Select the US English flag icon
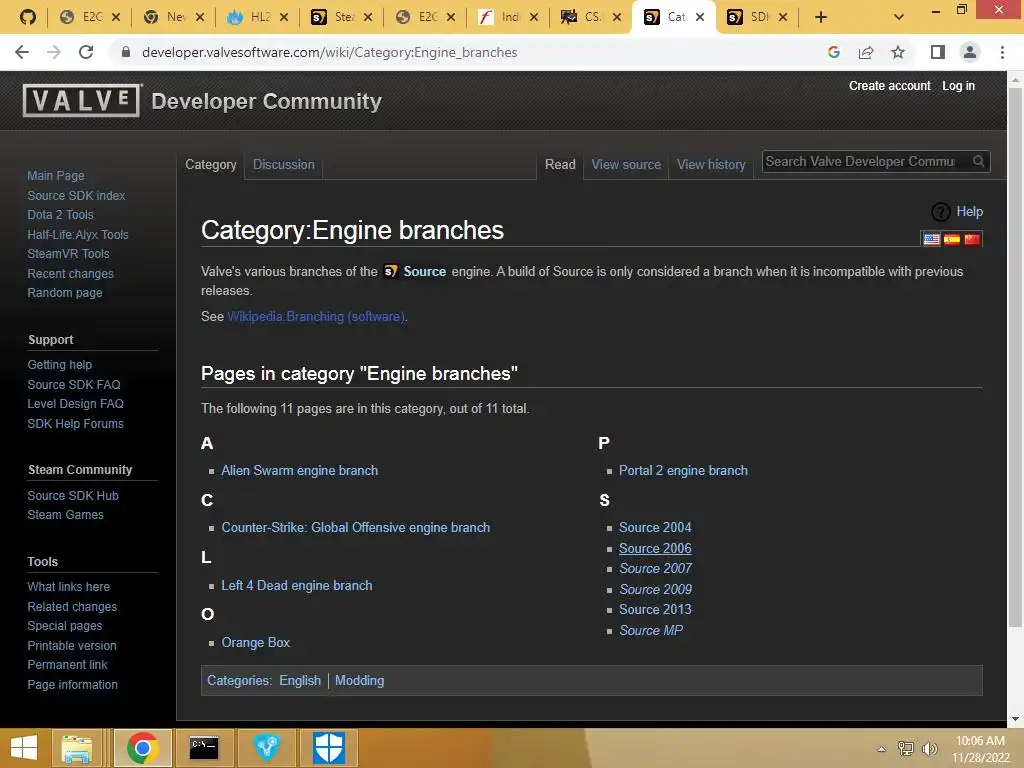This screenshot has height=768, width=1024. (932, 239)
